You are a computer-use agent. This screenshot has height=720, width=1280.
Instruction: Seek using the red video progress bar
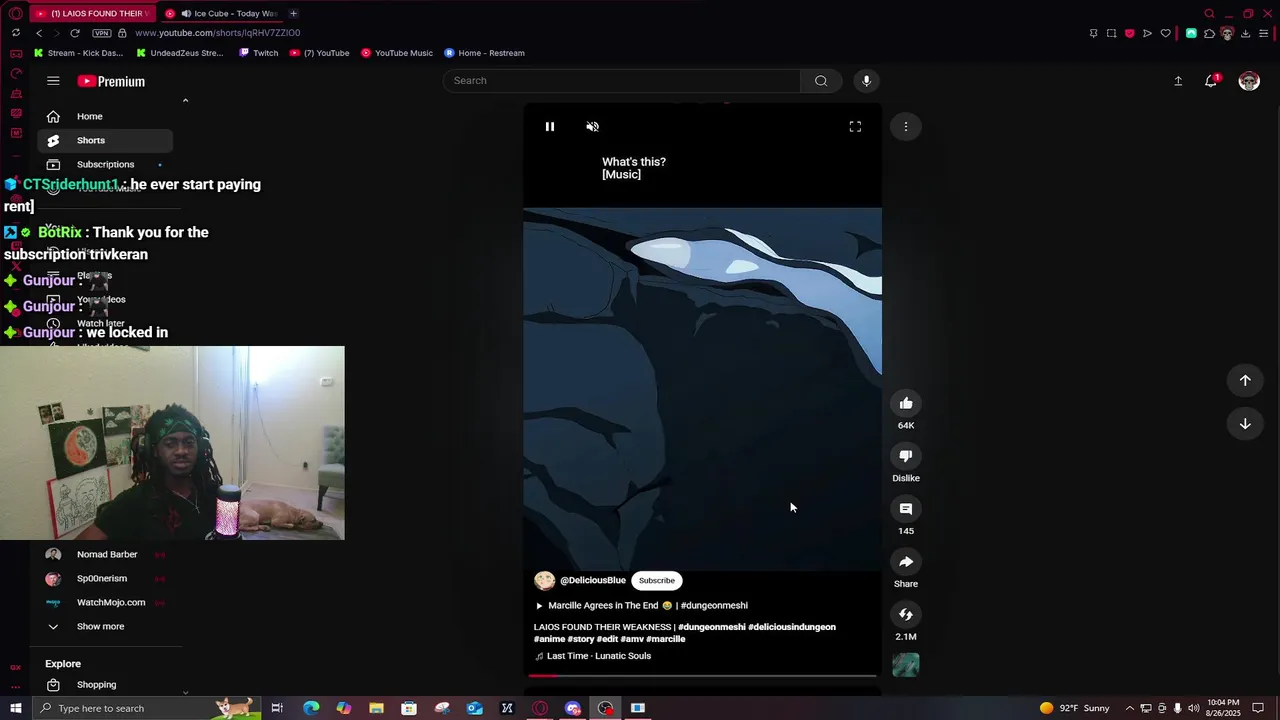point(702,676)
